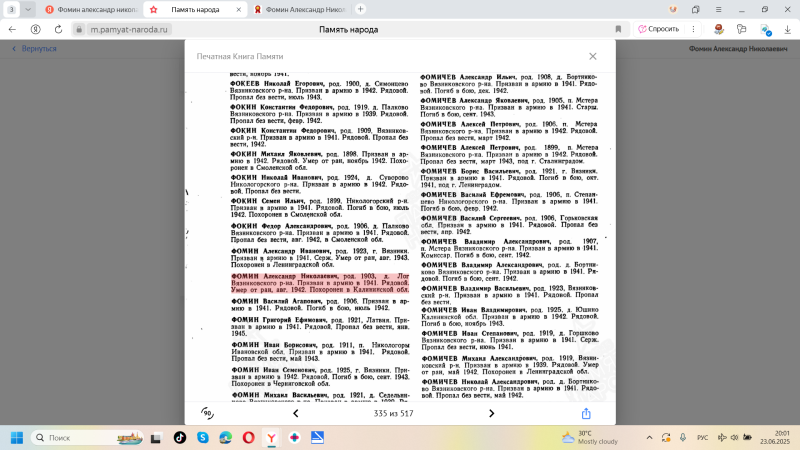Click entry ФОКЕЕВ Николай Егорович
The image size is (800, 450).
(319, 90)
